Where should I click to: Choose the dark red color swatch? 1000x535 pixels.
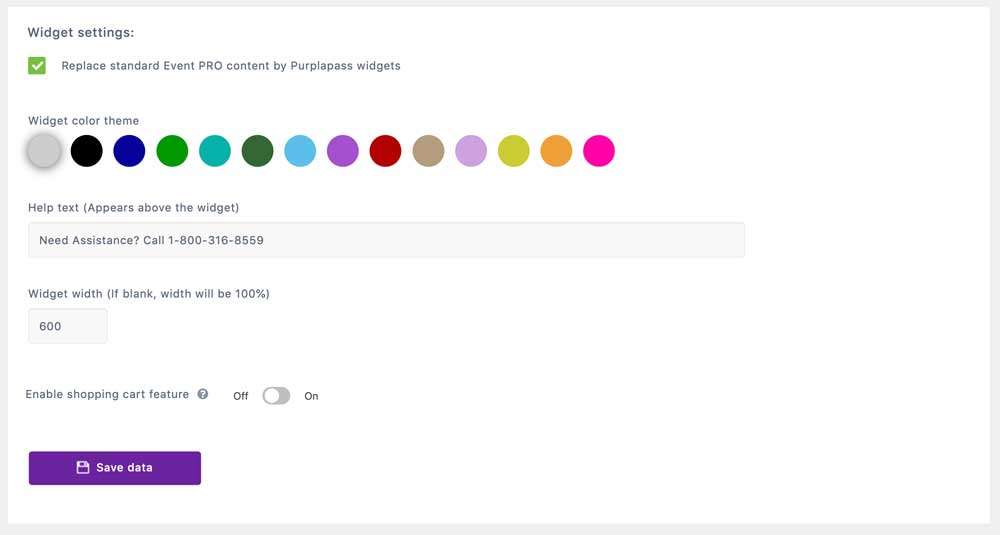pyautogui.click(x=386, y=151)
